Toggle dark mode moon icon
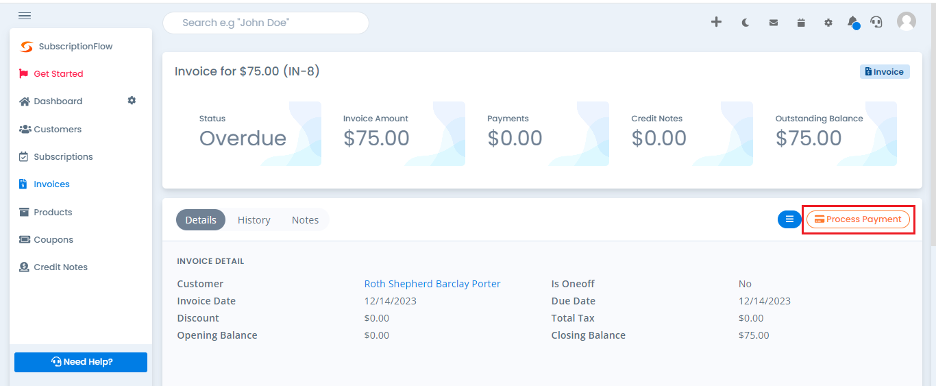The height and width of the screenshot is (386, 936). (746, 23)
